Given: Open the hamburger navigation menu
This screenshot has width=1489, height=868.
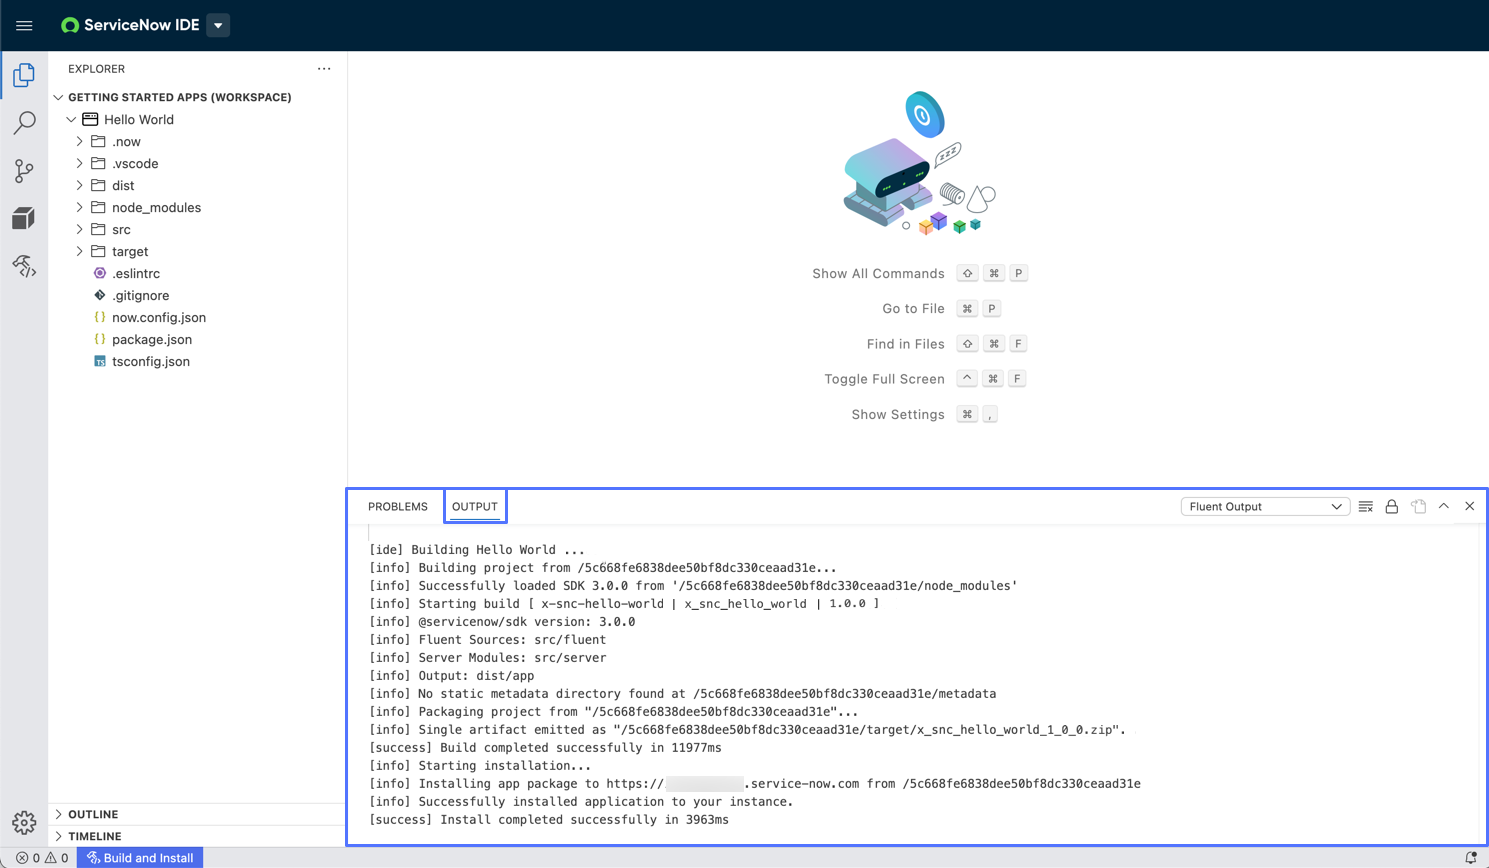Looking at the screenshot, I should pos(24,25).
